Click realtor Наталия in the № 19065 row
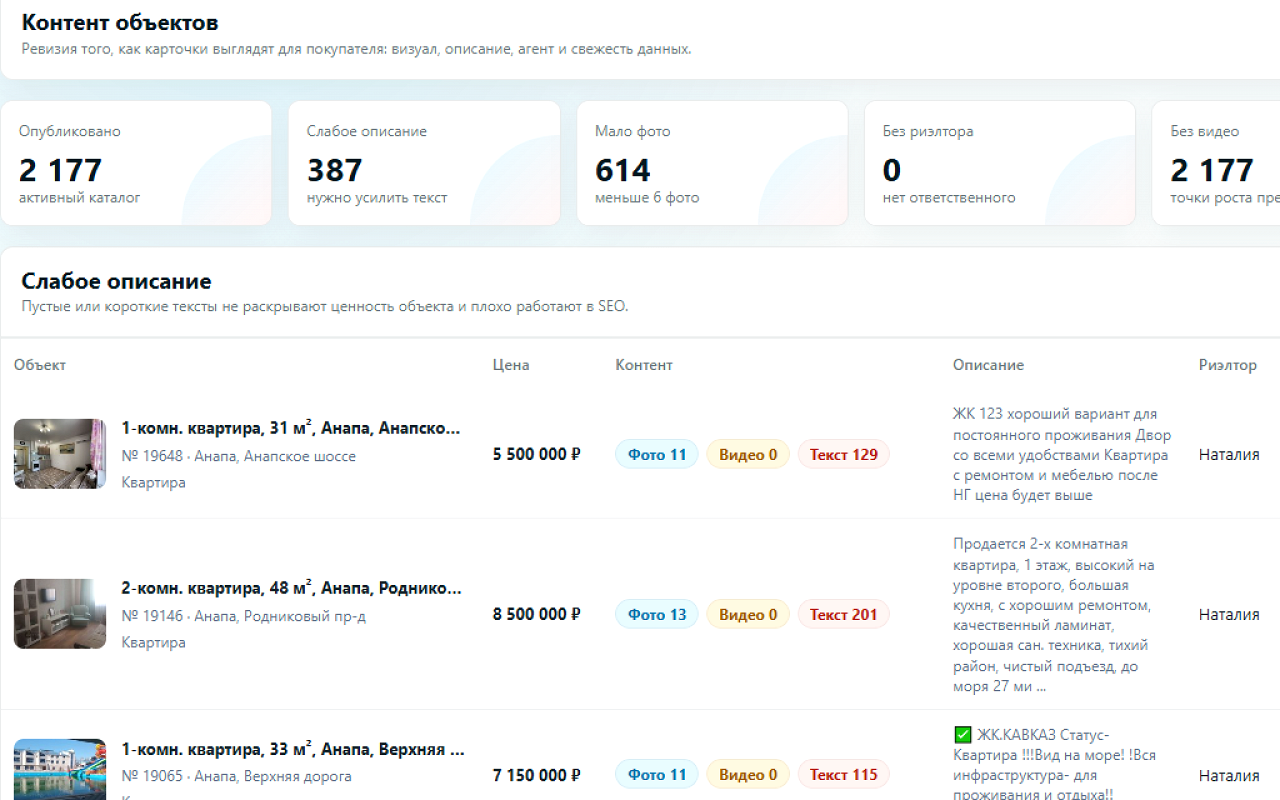Image resolution: width=1280 pixels, height=800 pixels. click(x=1229, y=775)
